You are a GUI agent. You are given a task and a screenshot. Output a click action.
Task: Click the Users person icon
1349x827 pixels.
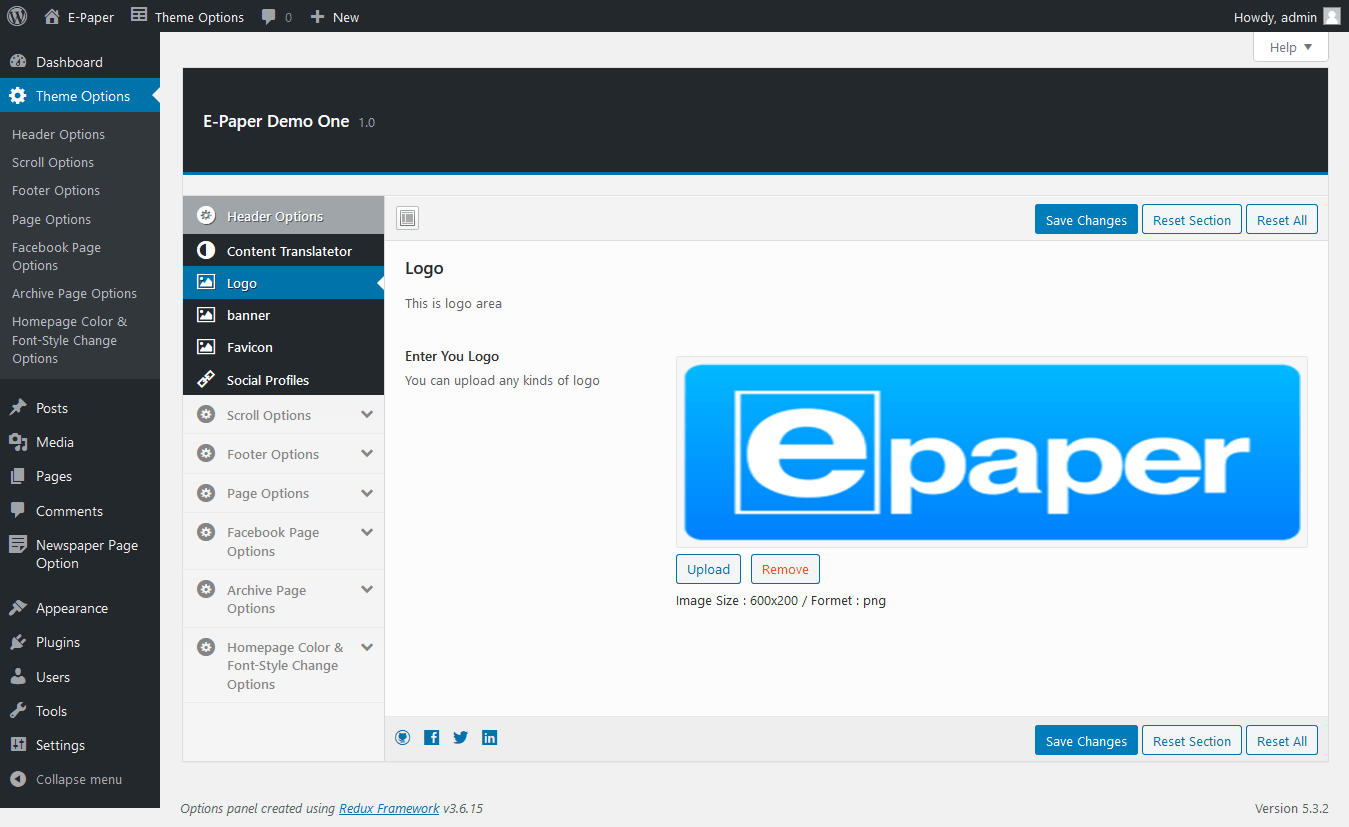click(x=18, y=677)
